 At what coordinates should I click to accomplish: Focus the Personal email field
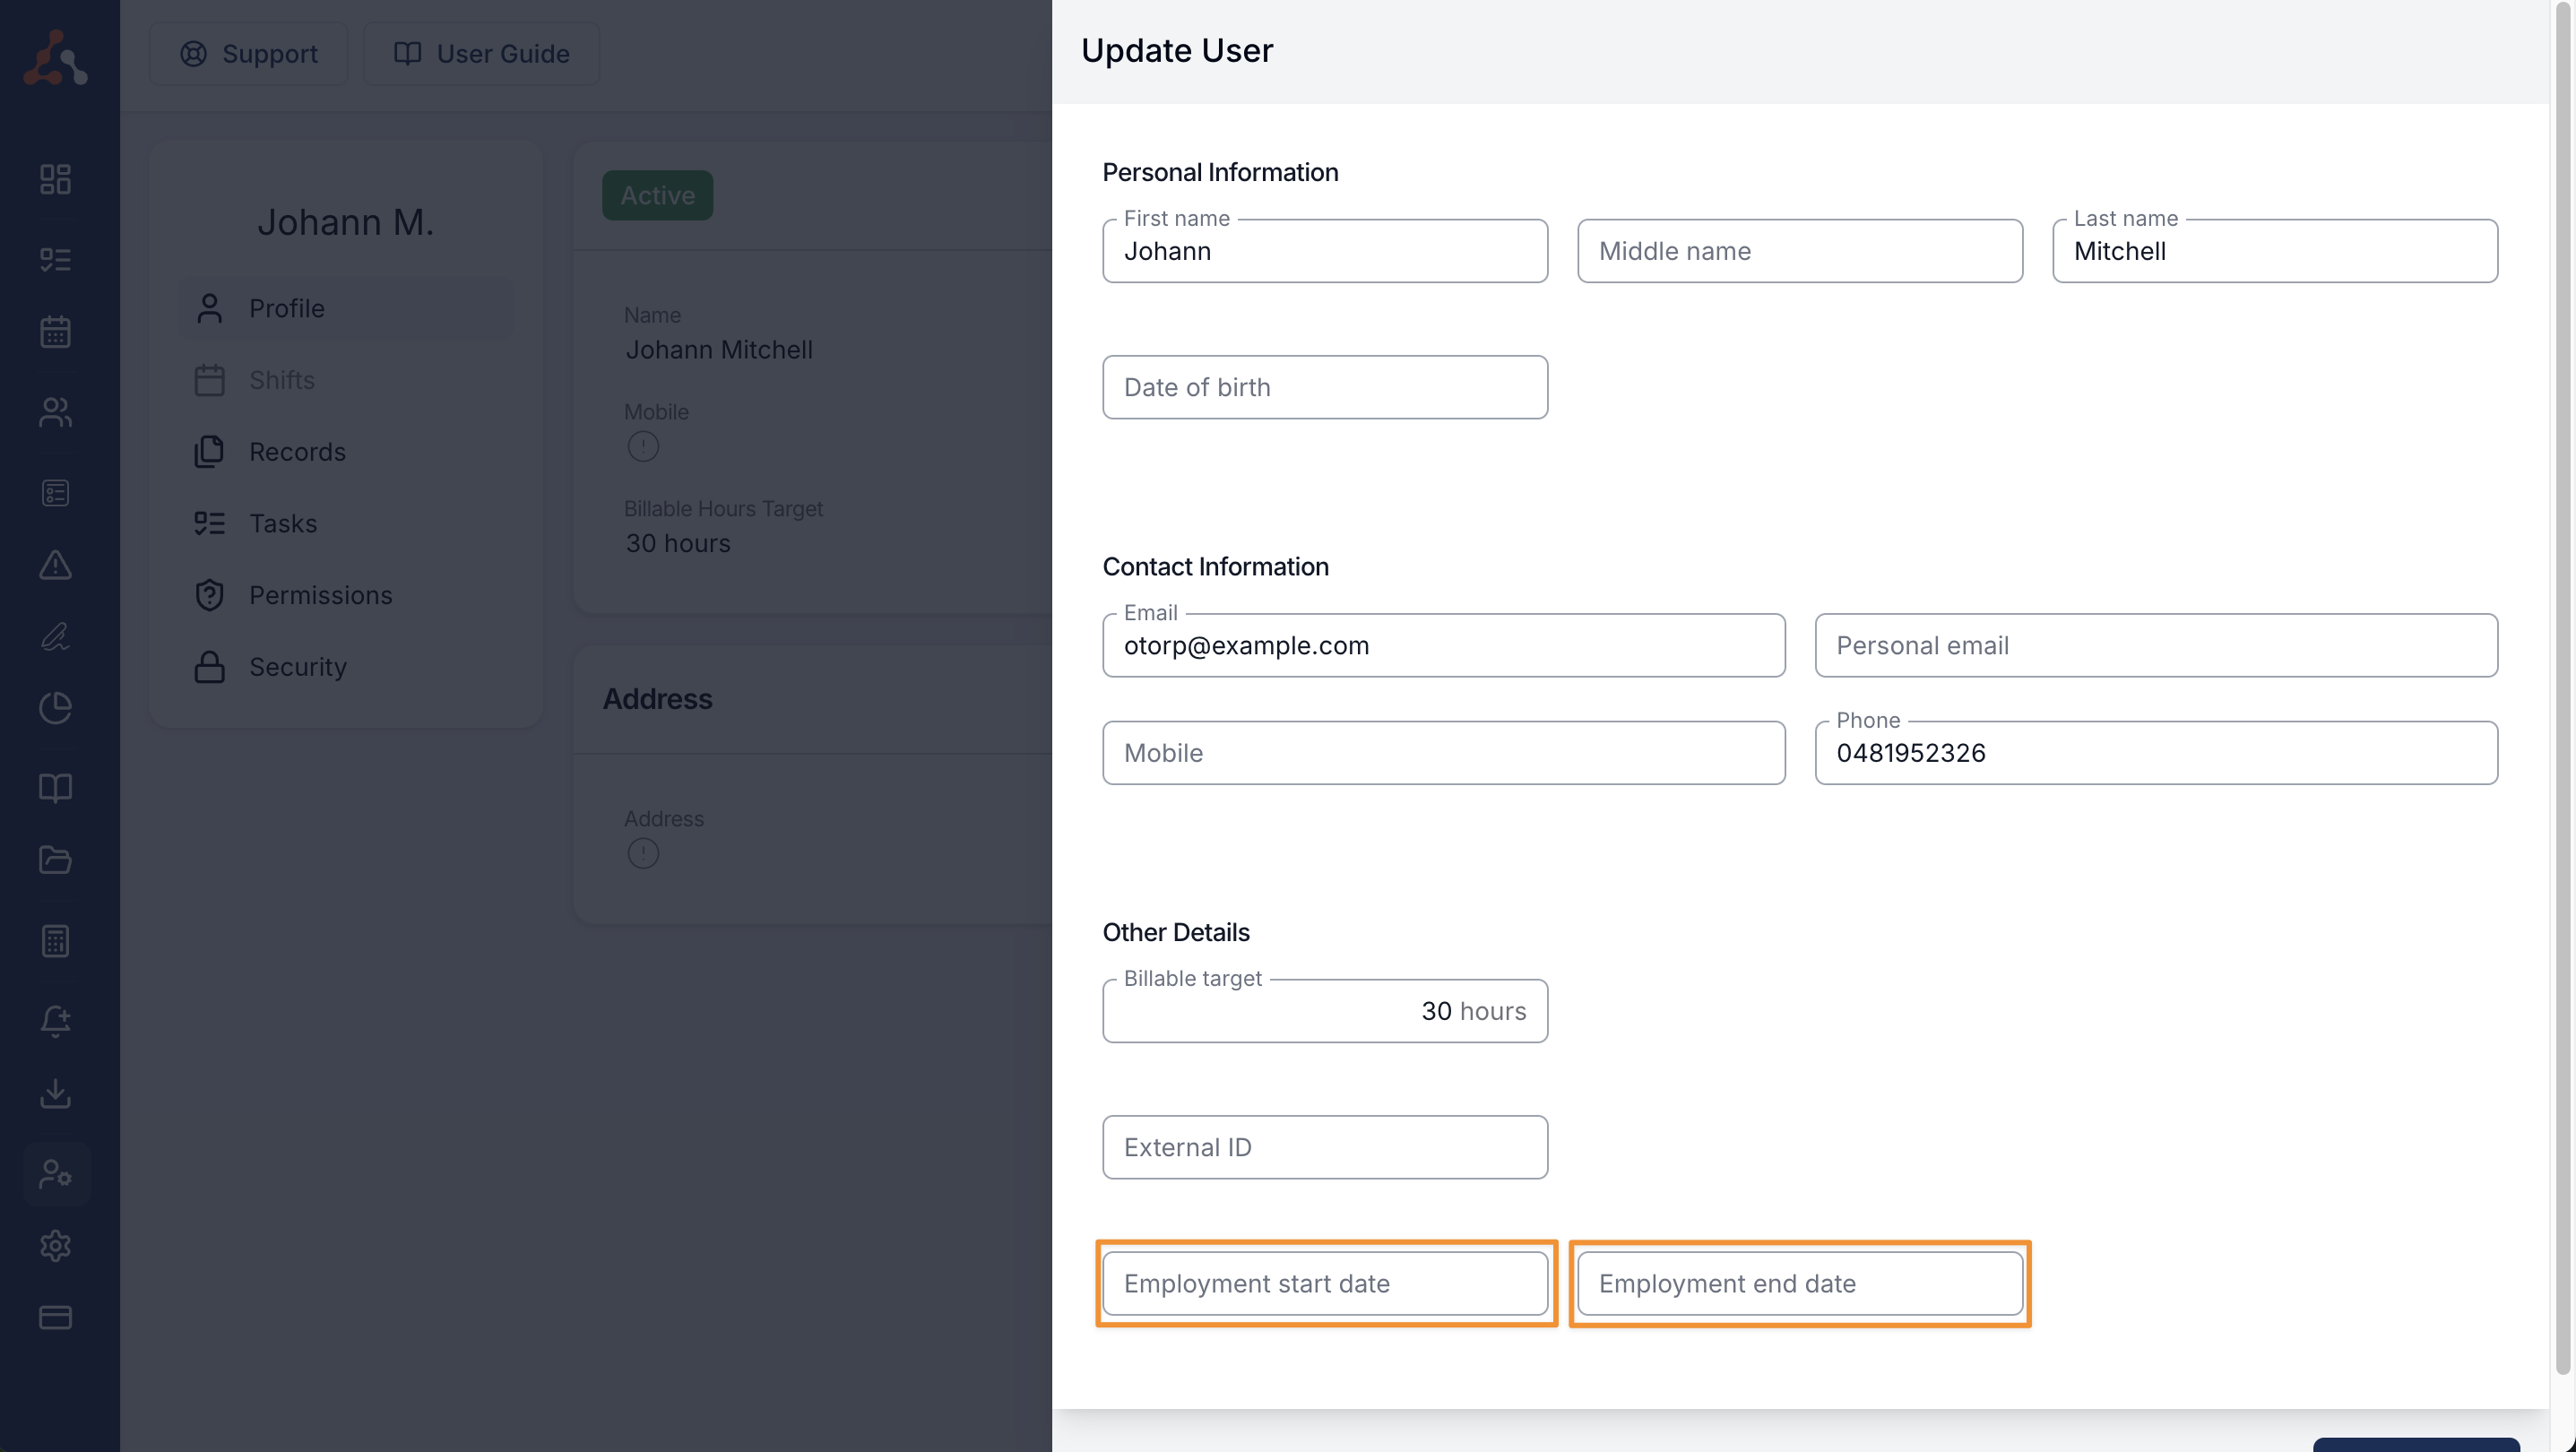2156,645
